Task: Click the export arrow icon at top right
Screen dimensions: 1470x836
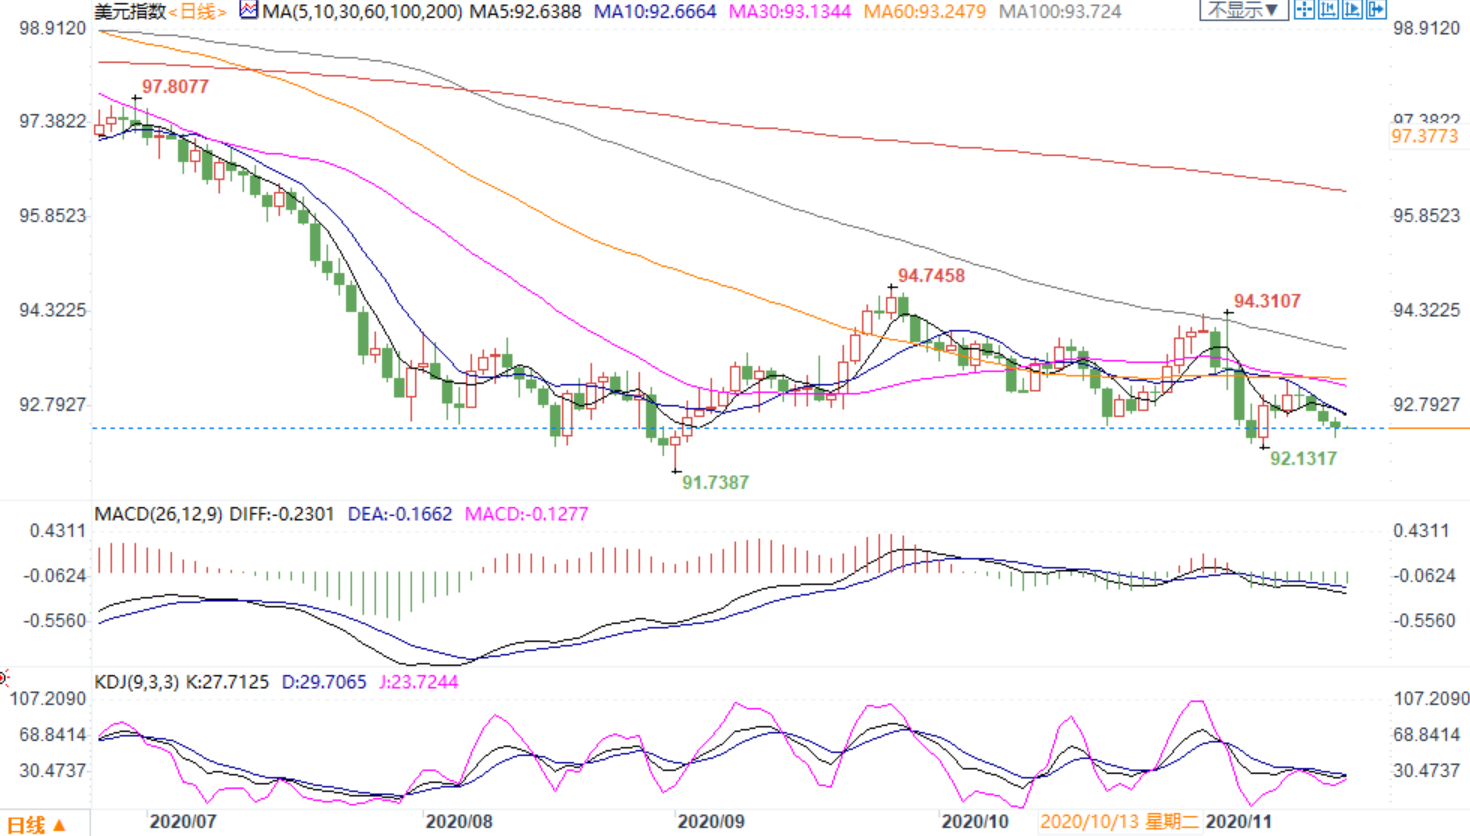Action: (1376, 9)
